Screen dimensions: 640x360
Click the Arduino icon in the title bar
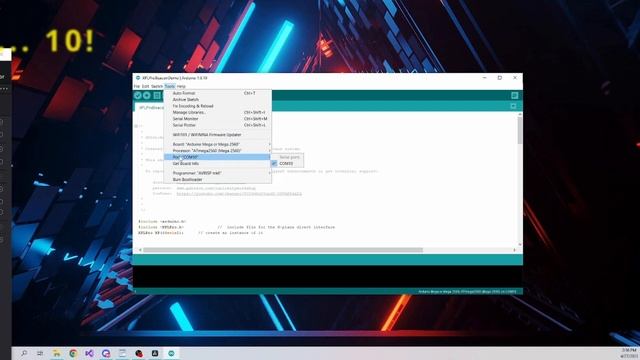(138, 78)
